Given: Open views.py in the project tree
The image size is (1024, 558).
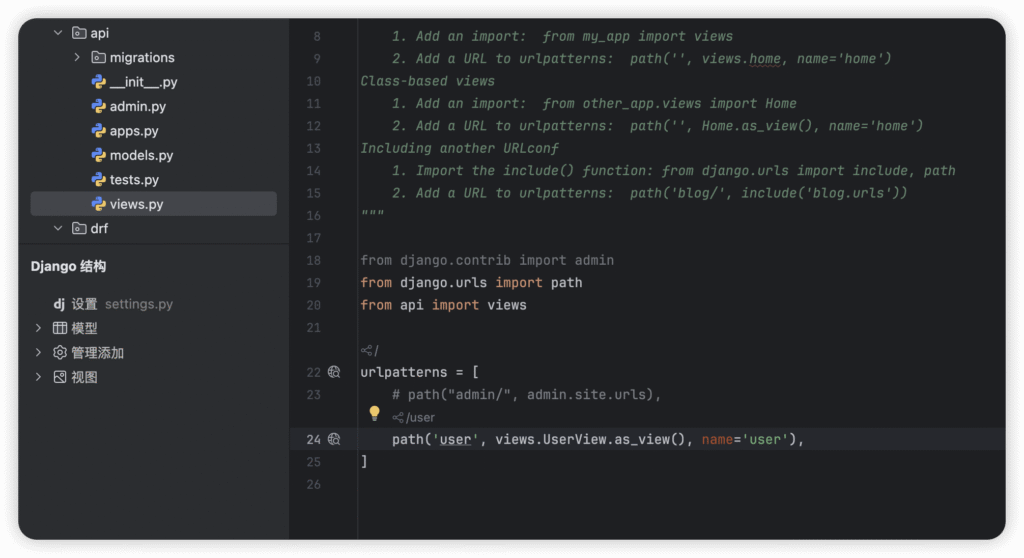Looking at the screenshot, I should pyautogui.click(x=136, y=204).
